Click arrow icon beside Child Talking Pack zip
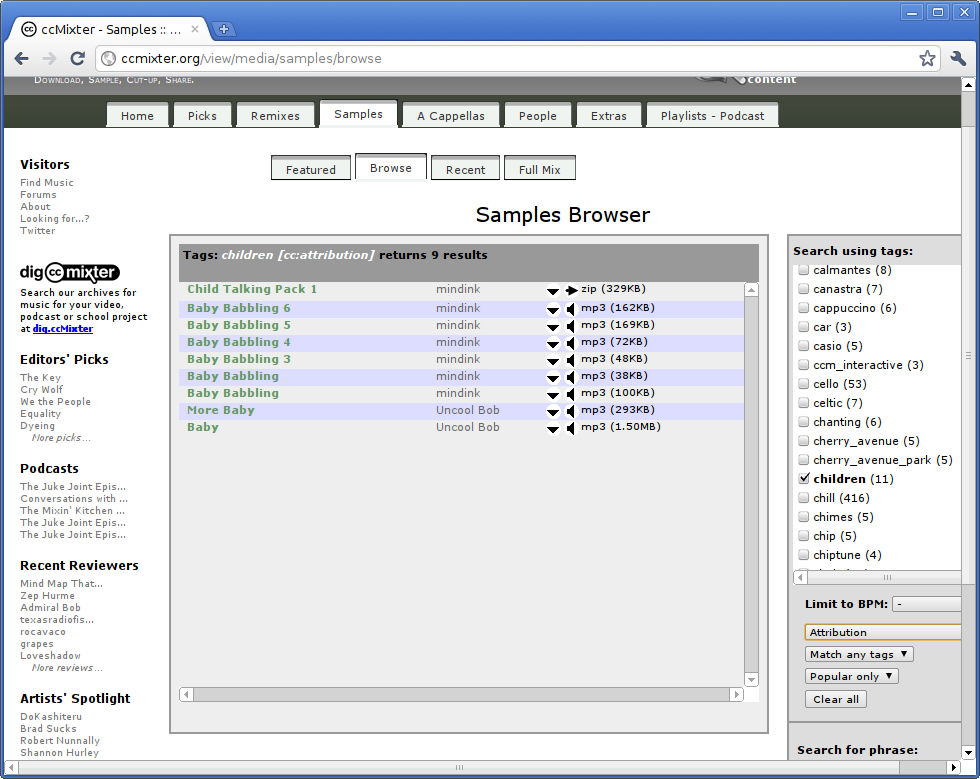This screenshot has width=980, height=779. coord(571,290)
